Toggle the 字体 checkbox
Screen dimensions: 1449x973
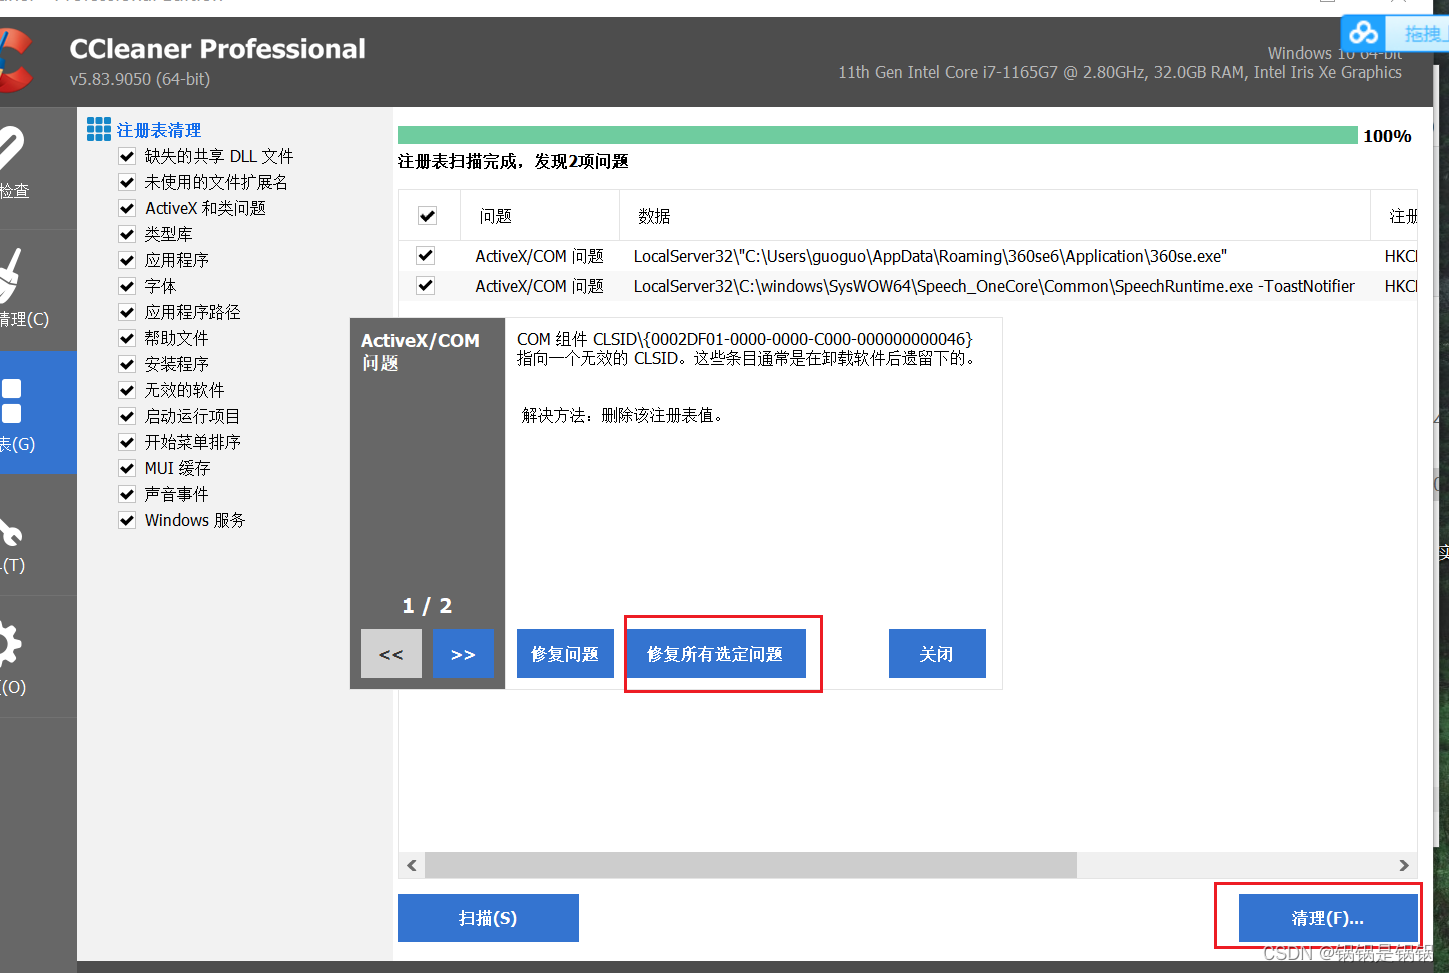[127, 286]
